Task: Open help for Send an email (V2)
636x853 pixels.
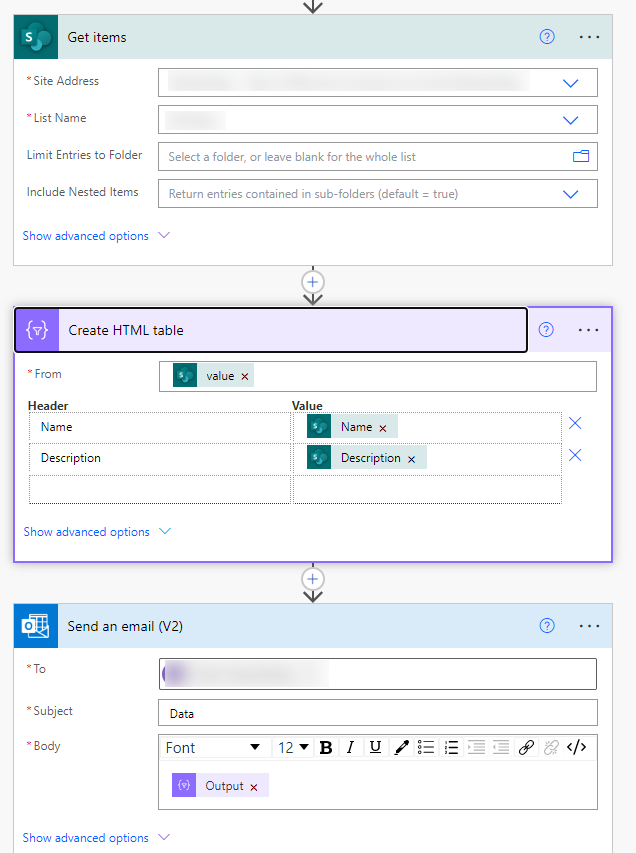Action: (x=547, y=626)
